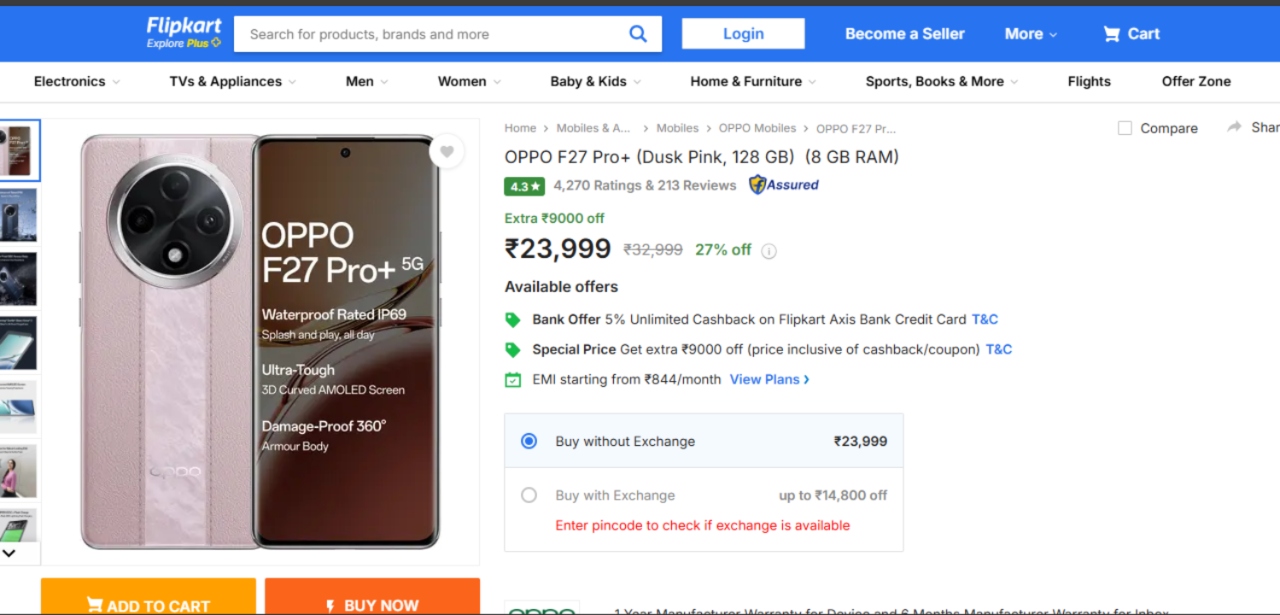The image size is (1280, 615).
Task: Click Enter pincode exchange message
Action: click(x=703, y=525)
